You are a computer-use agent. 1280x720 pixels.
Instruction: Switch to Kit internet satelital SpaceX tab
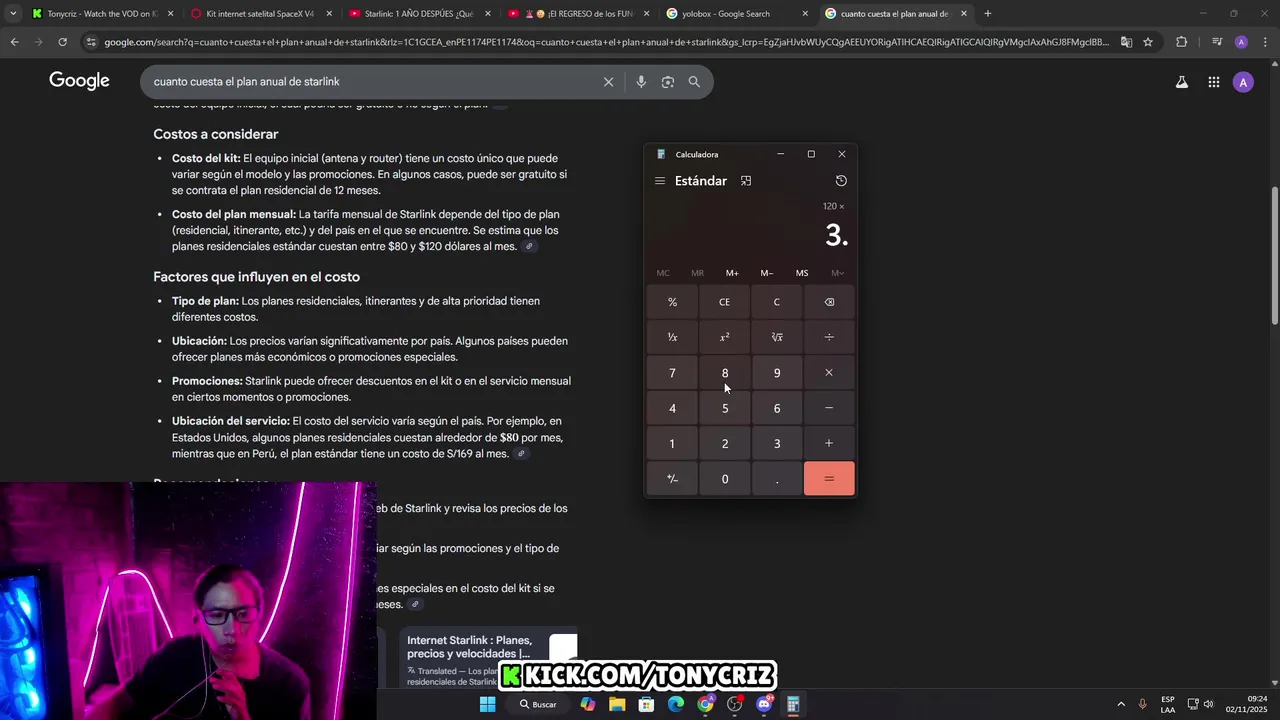[x=260, y=14]
